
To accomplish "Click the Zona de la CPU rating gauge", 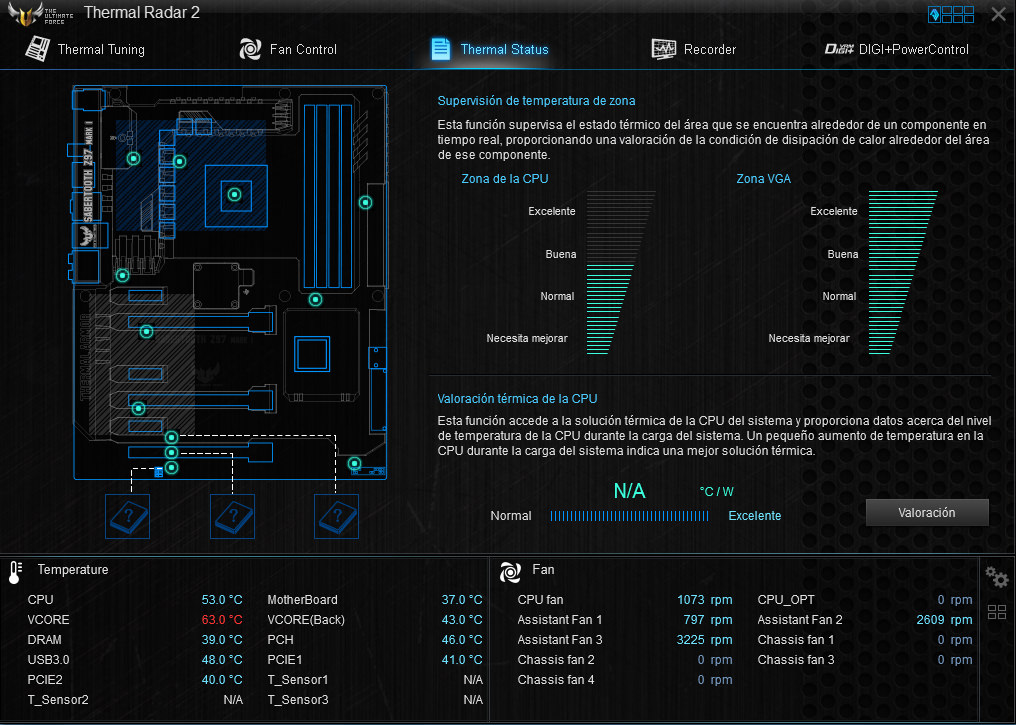I will [620, 273].
